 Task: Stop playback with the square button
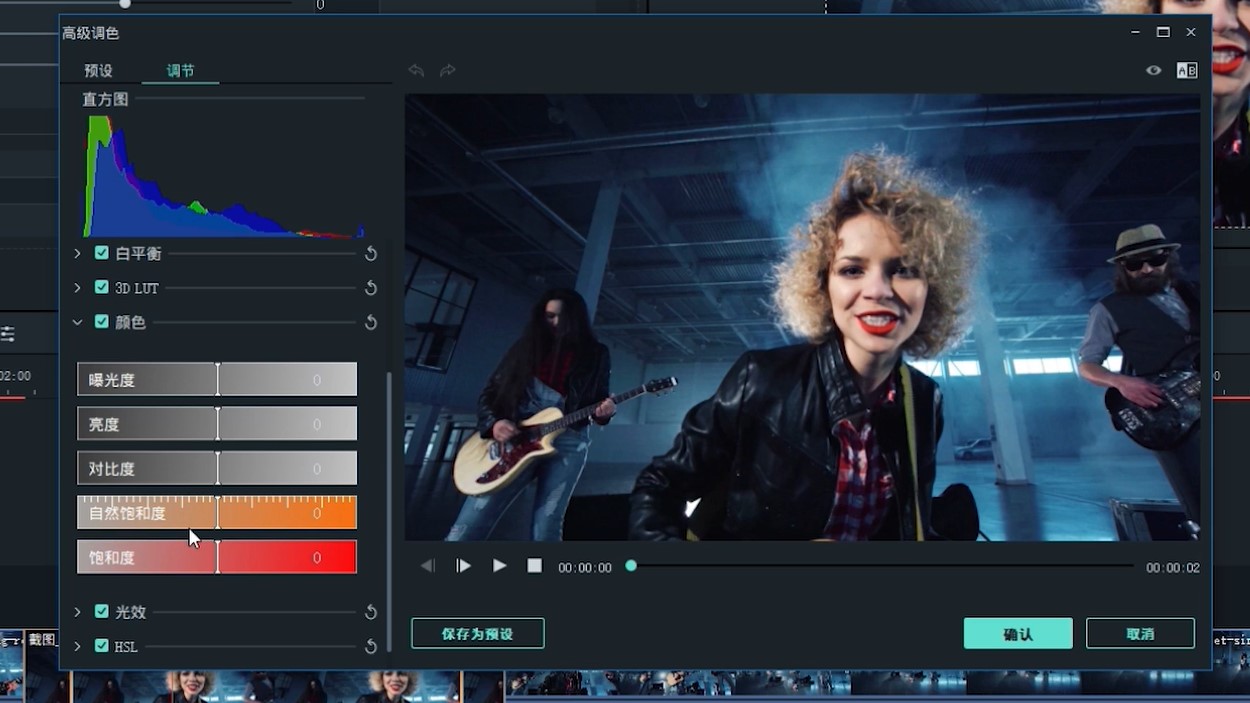click(x=535, y=566)
